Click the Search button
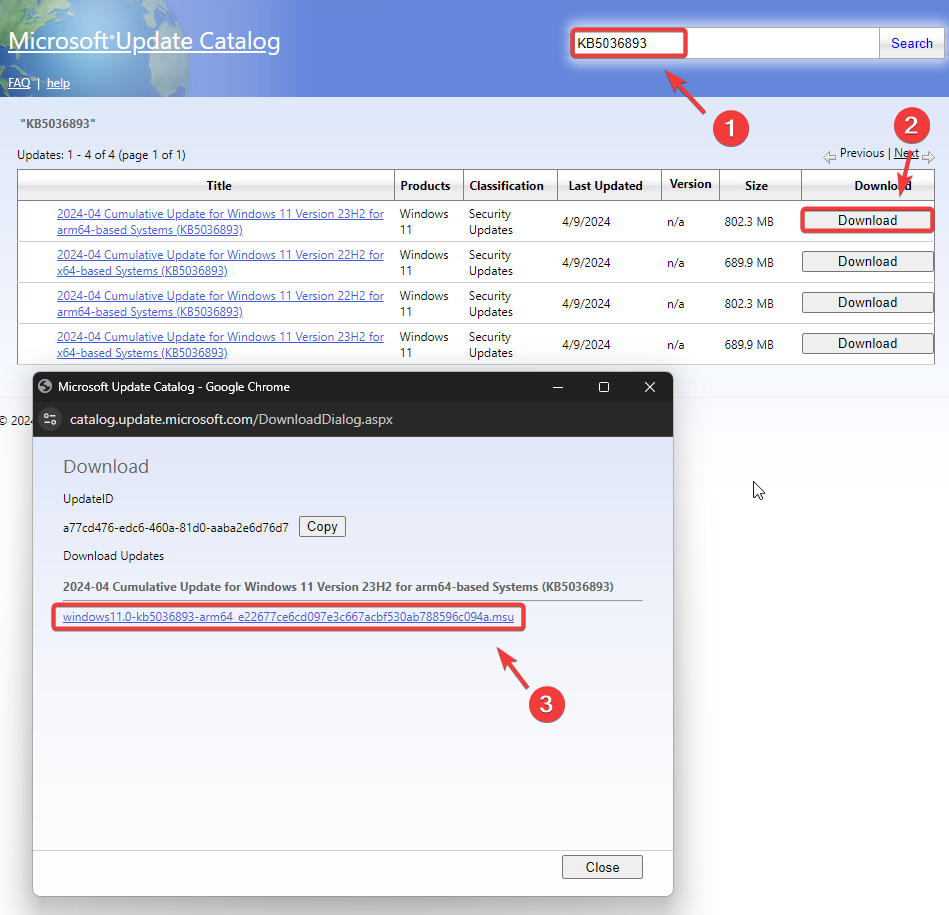Viewport: 949px width, 915px height. [911, 44]
